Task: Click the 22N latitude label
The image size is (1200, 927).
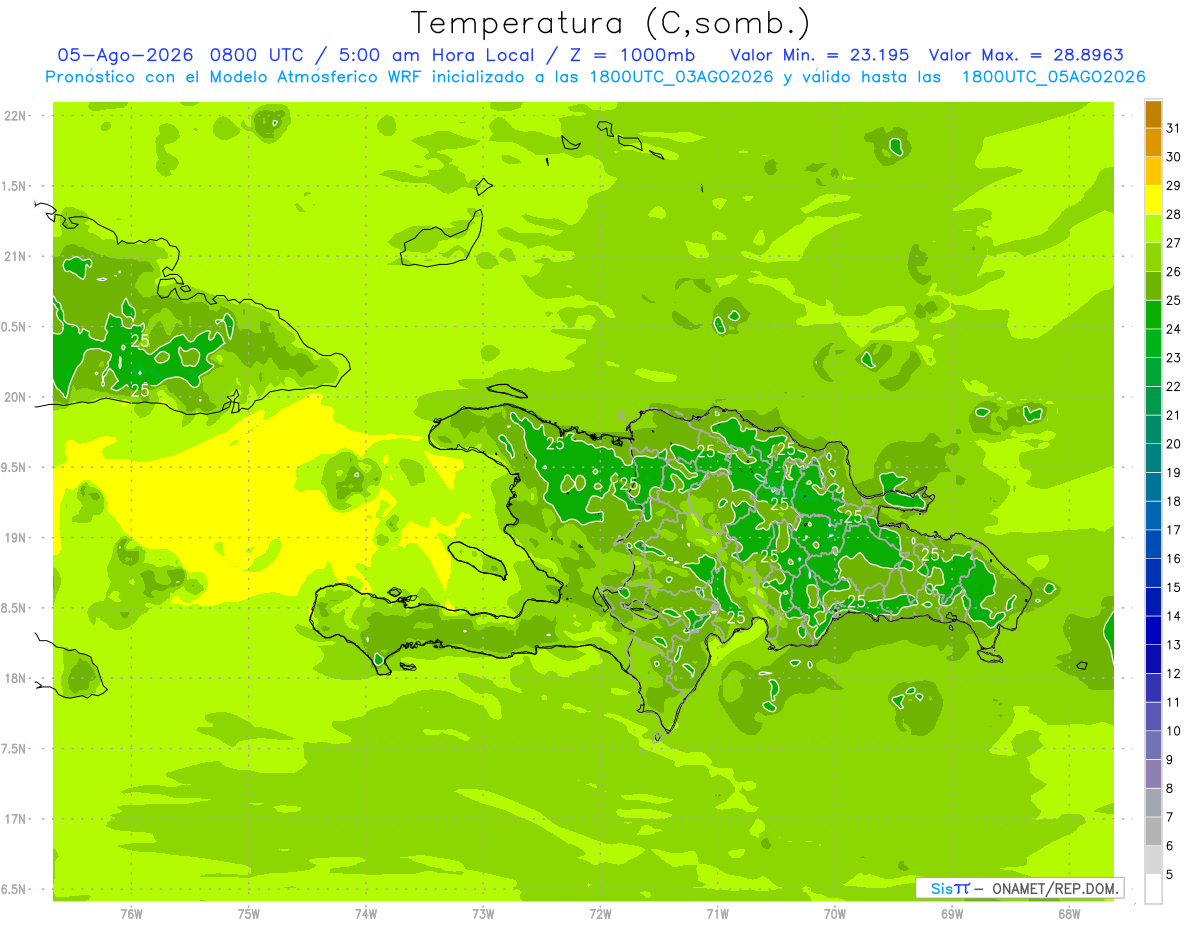Action: (14, 116)
